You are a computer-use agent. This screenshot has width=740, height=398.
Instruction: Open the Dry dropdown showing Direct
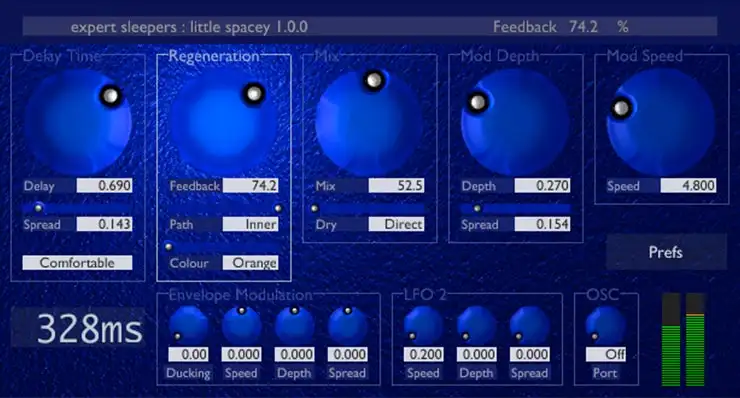click(396, 224)
